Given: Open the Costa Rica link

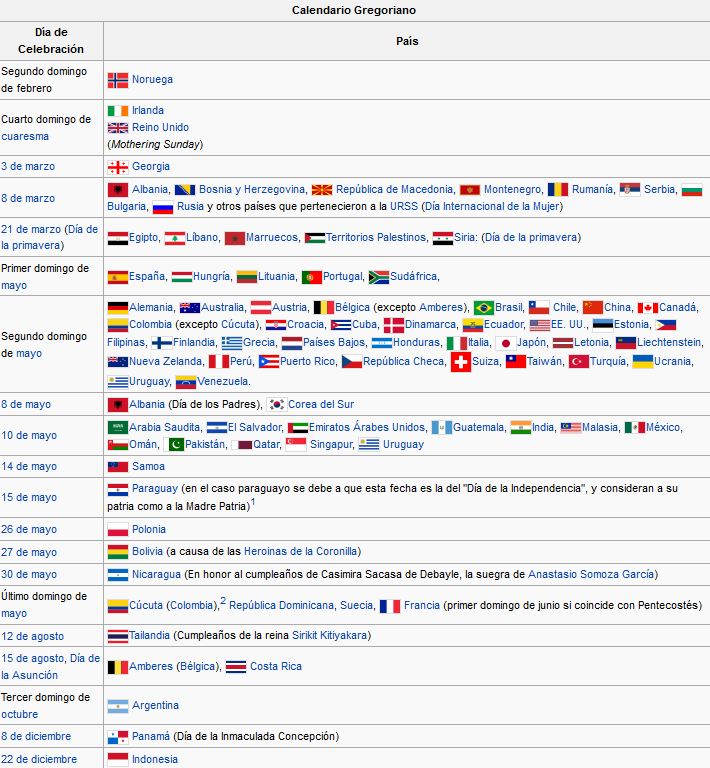Looking at the screenshot, I should coord(276,667).
